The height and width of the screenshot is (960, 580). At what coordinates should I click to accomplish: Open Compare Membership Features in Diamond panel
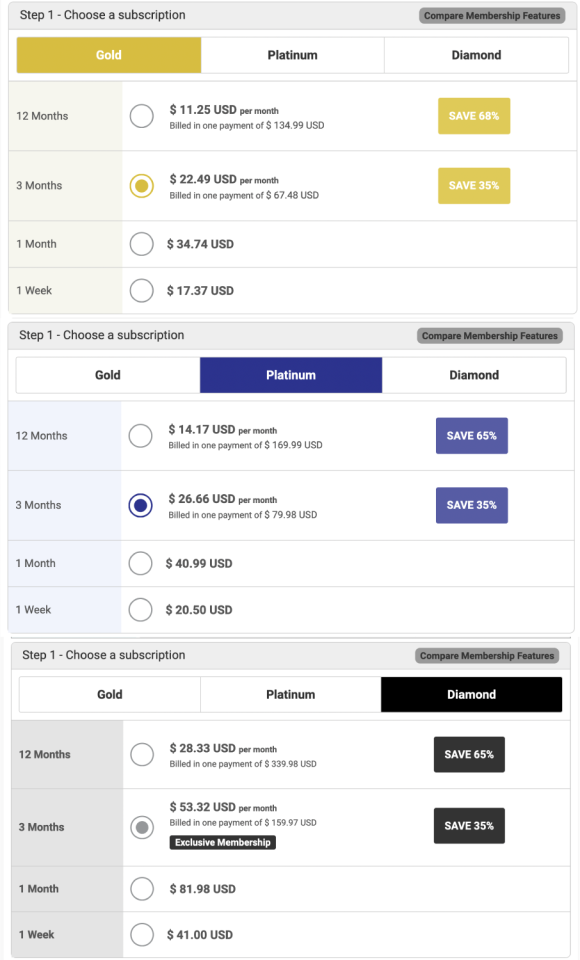487,656
